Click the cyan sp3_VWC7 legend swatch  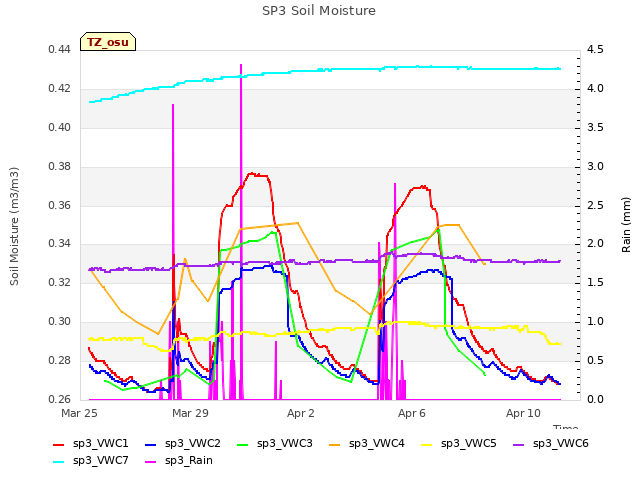point(59,462)
